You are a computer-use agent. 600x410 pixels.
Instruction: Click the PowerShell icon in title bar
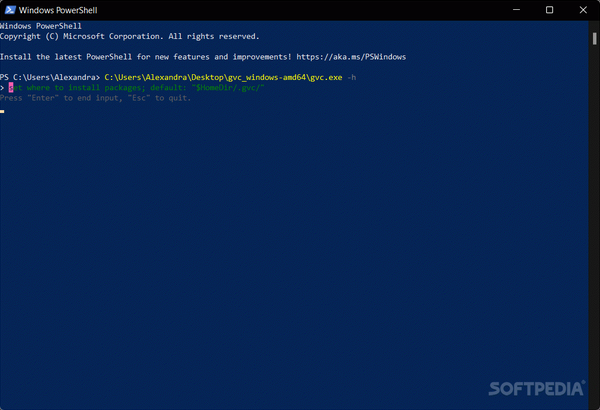[x=10, y=10]
